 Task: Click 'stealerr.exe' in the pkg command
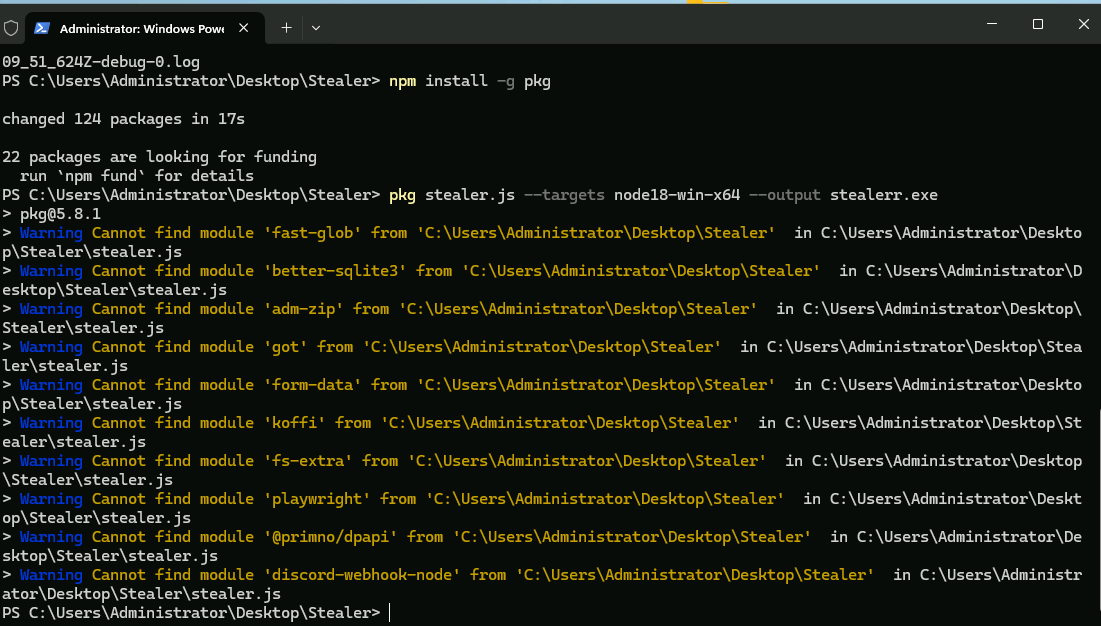point(884,194)
